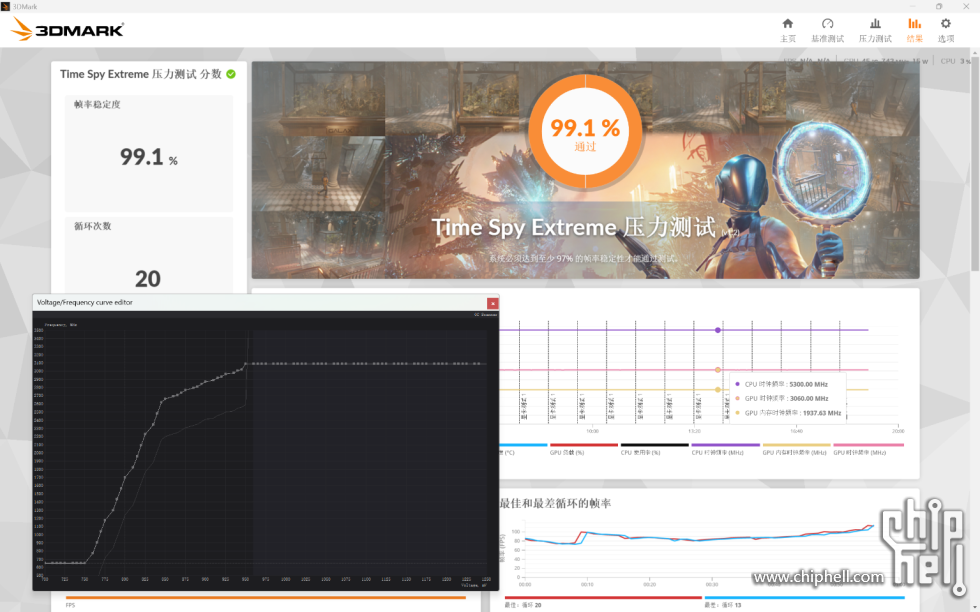Click the 帧率稳定度 label
The height and width of the screenshot is (612, 980).
click(x=98, y=104)
